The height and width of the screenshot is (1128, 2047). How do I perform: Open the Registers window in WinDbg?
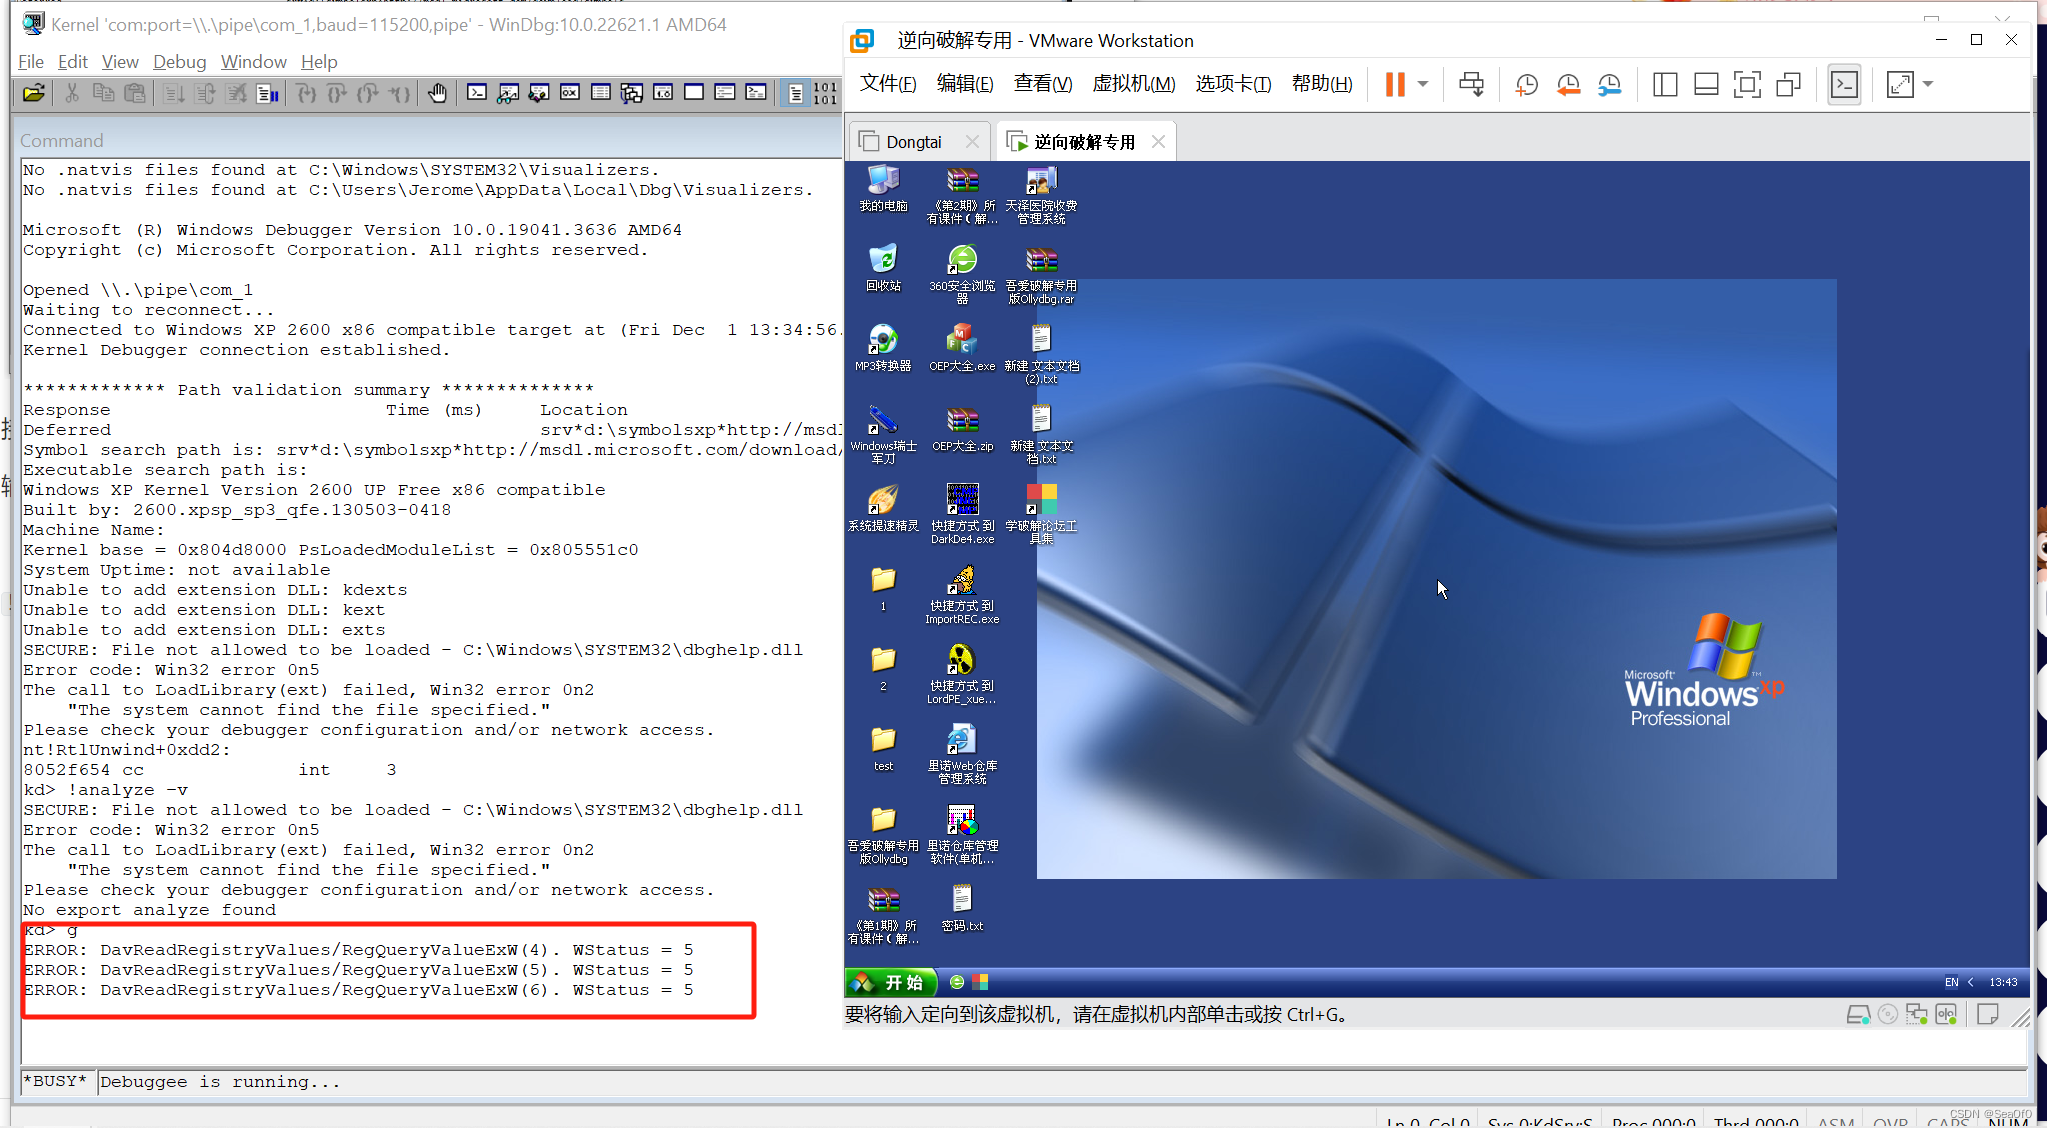570,92
